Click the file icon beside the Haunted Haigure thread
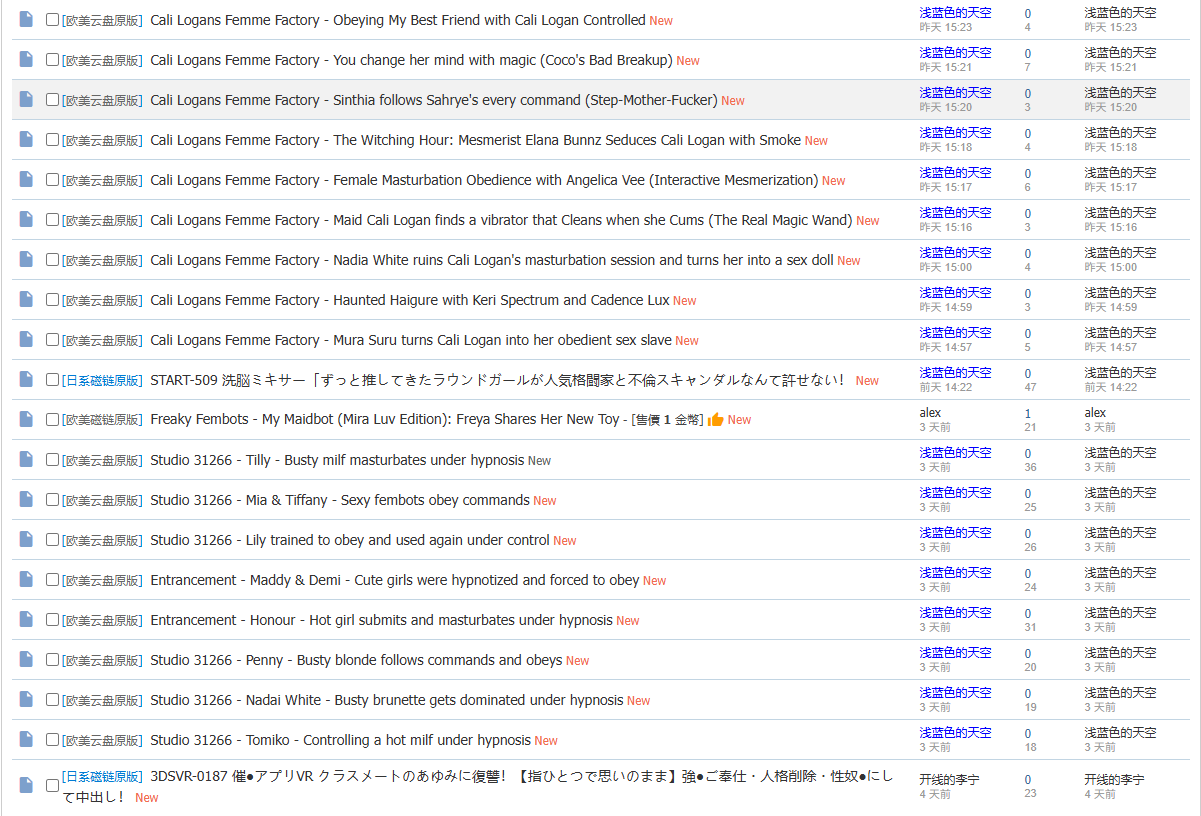The height and width of the screenshot is (816, 1201). point(26,299)
